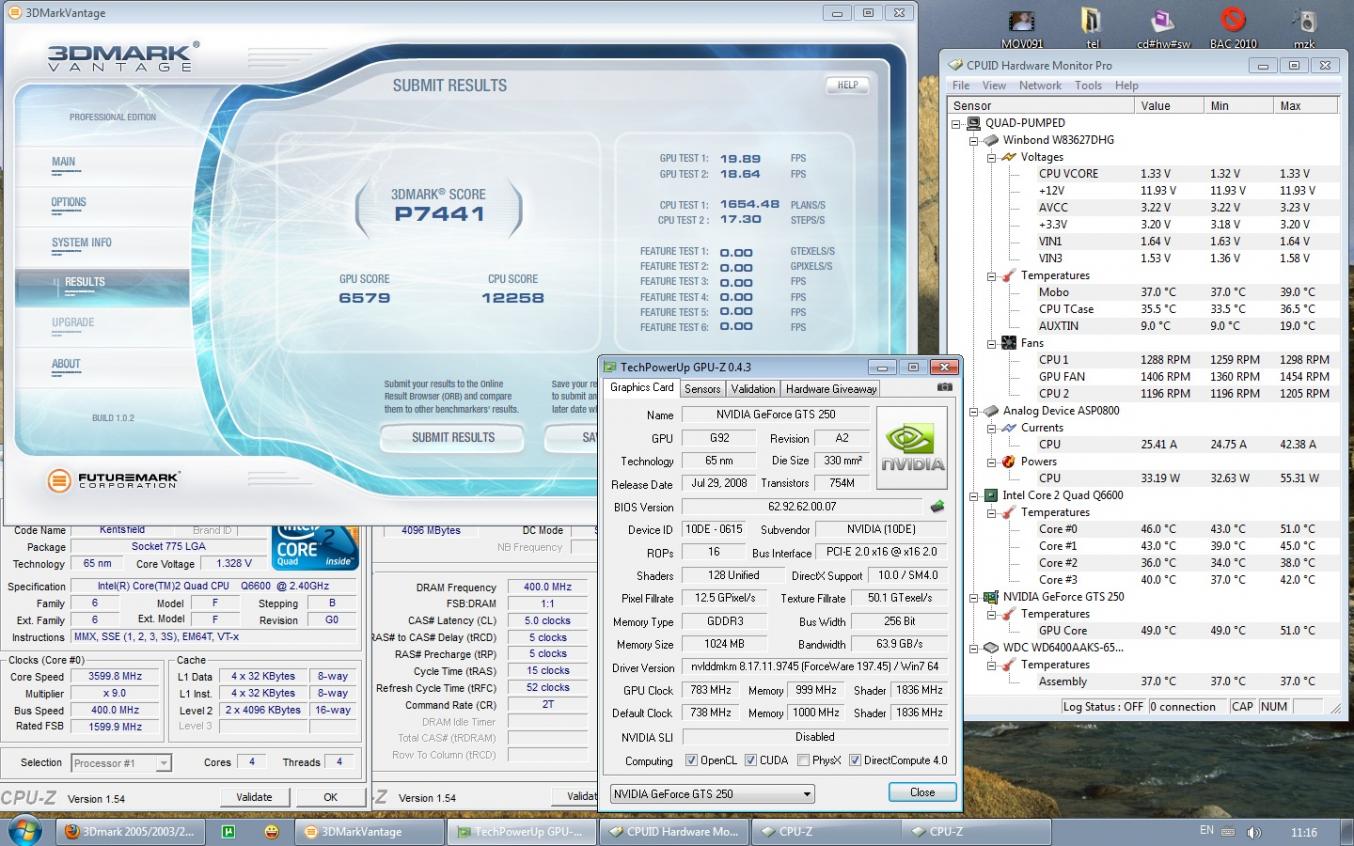Open the Network menu in Hardware Monitor
This screenshot has height=846, width=1354.
click(1040, 86)
